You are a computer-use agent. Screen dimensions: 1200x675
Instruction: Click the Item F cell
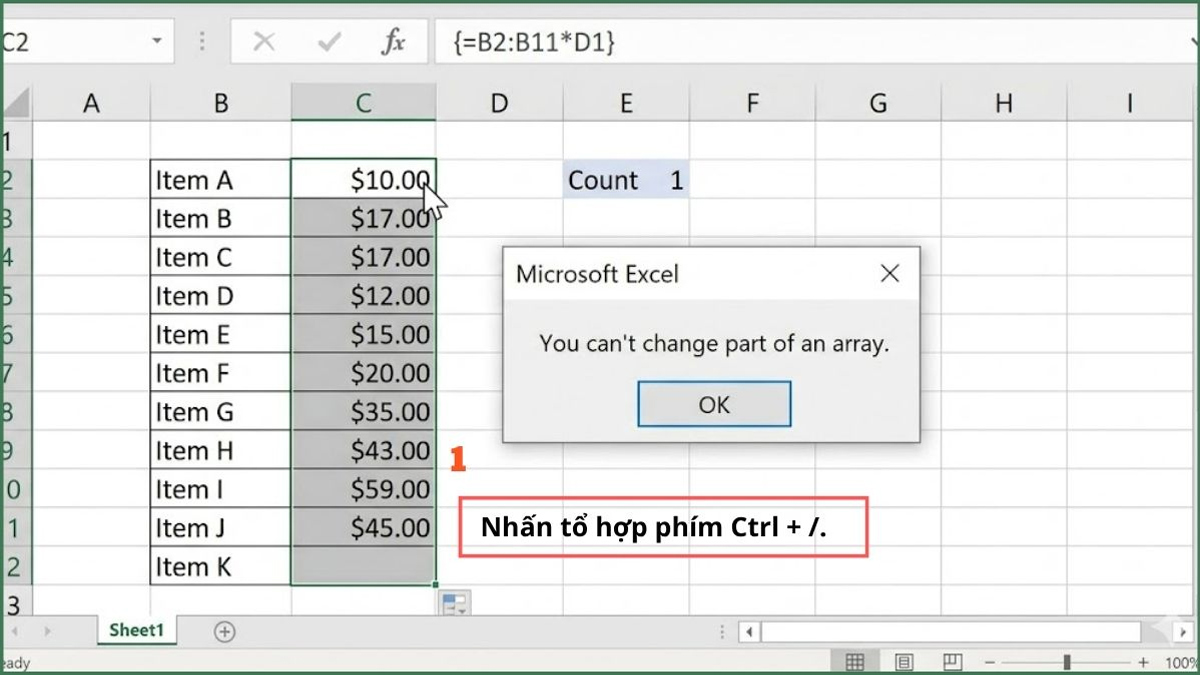click(x=221, y=373)
